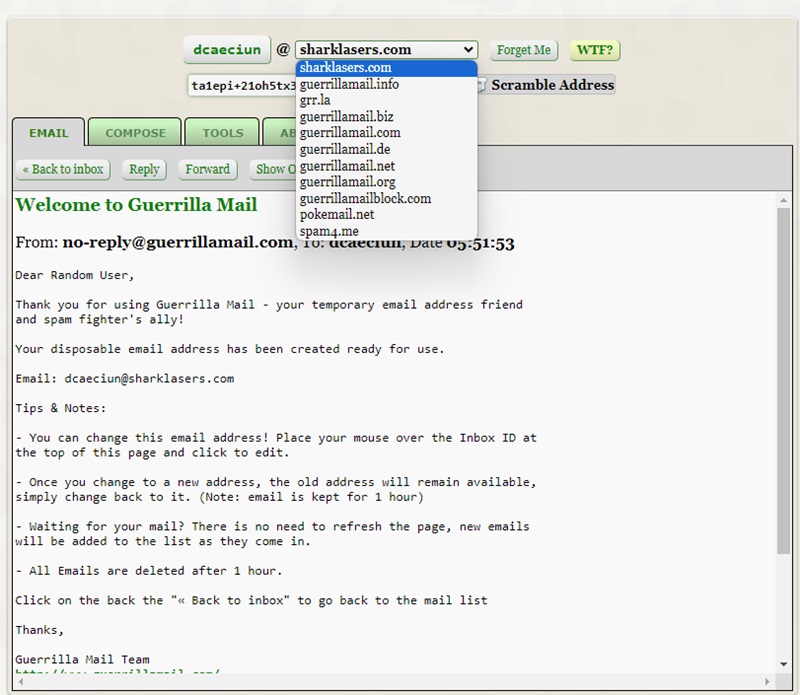The height and width of the screenshot is (695, 800).
Task: Choose spam4.me as the email domain
Action: coord(330,231)
